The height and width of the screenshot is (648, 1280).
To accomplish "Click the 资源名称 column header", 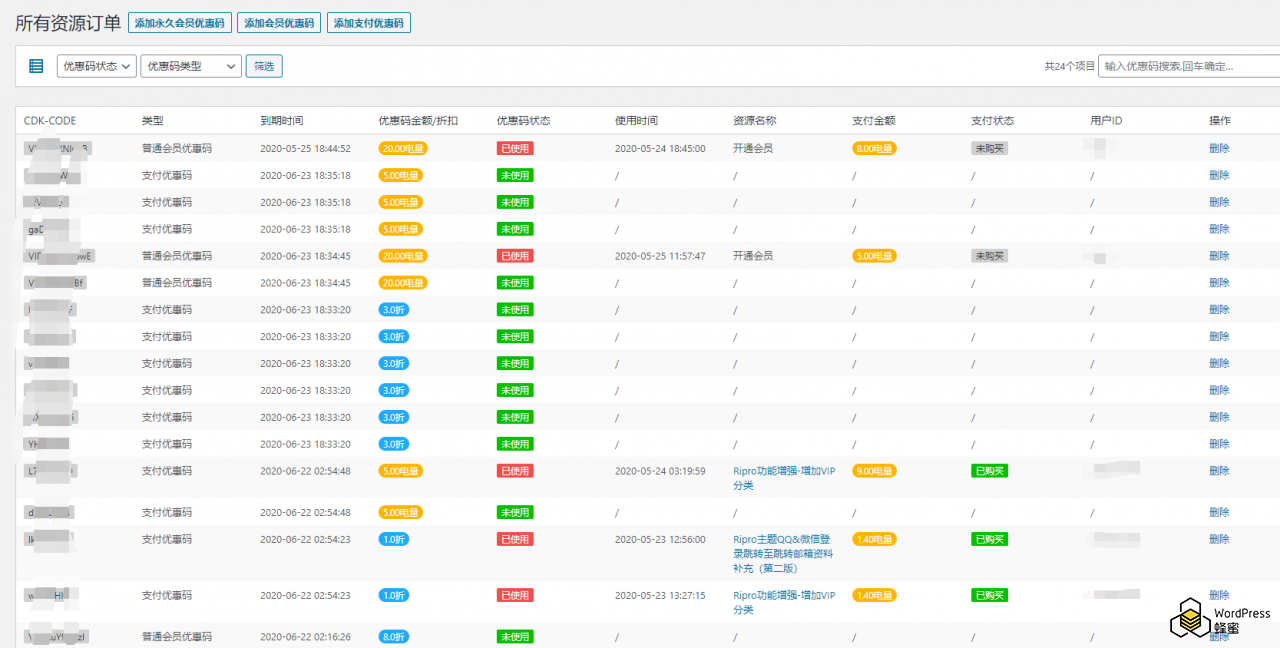I will (754, 121).
